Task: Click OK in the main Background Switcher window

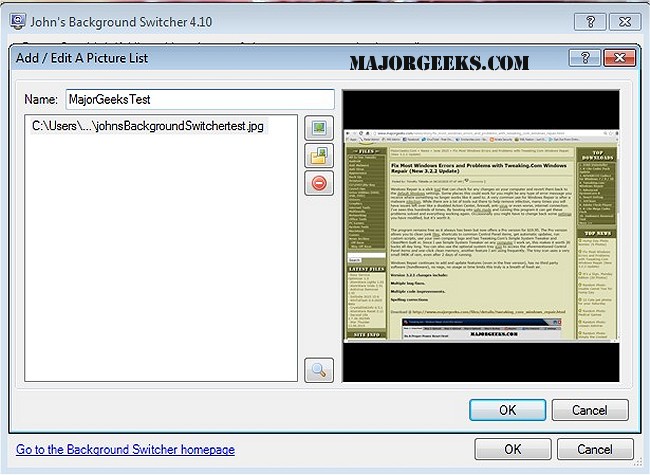Action: [513, 449]
